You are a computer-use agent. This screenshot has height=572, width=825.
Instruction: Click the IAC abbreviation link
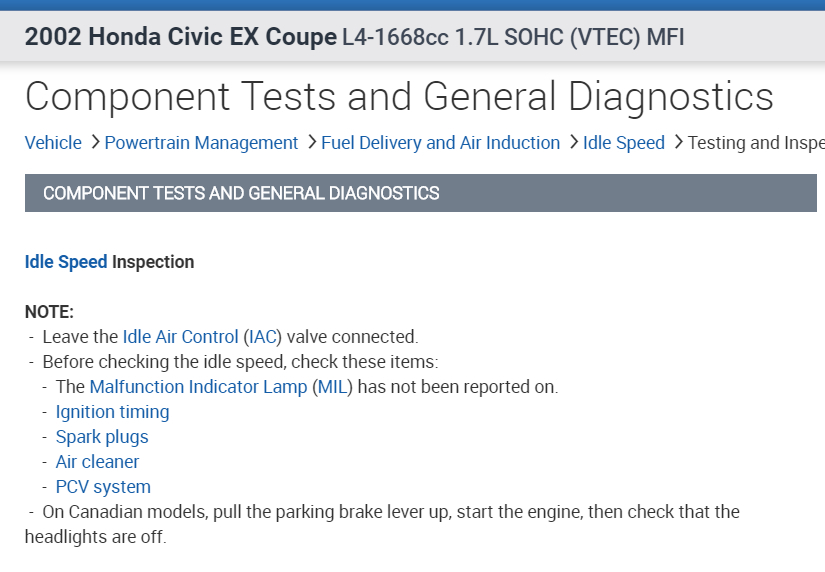point(264,337)
